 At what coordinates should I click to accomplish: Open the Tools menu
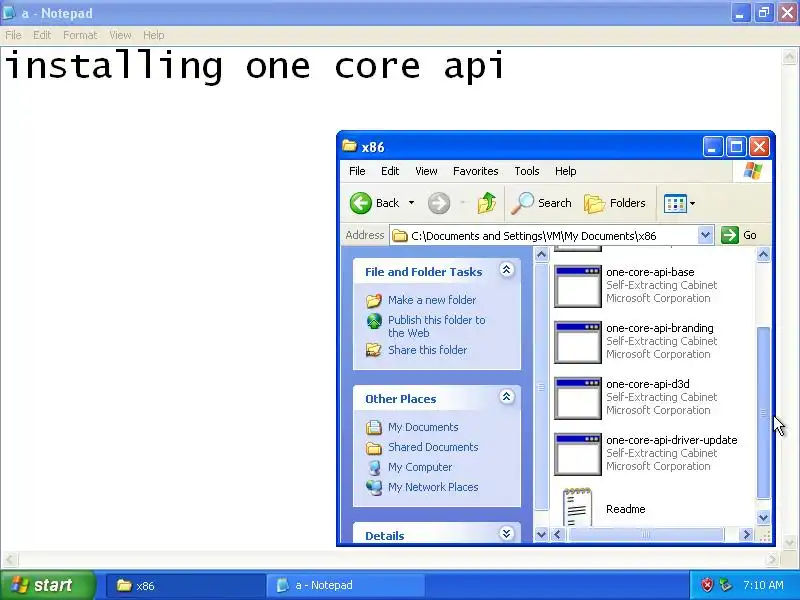[527, 171]
